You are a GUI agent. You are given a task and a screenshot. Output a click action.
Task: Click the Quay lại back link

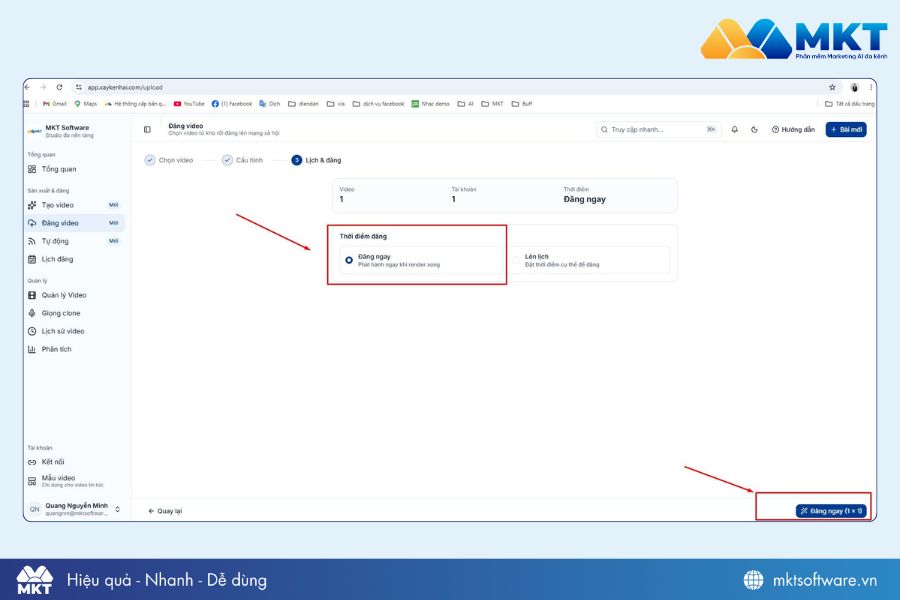(x=165, y=511)
